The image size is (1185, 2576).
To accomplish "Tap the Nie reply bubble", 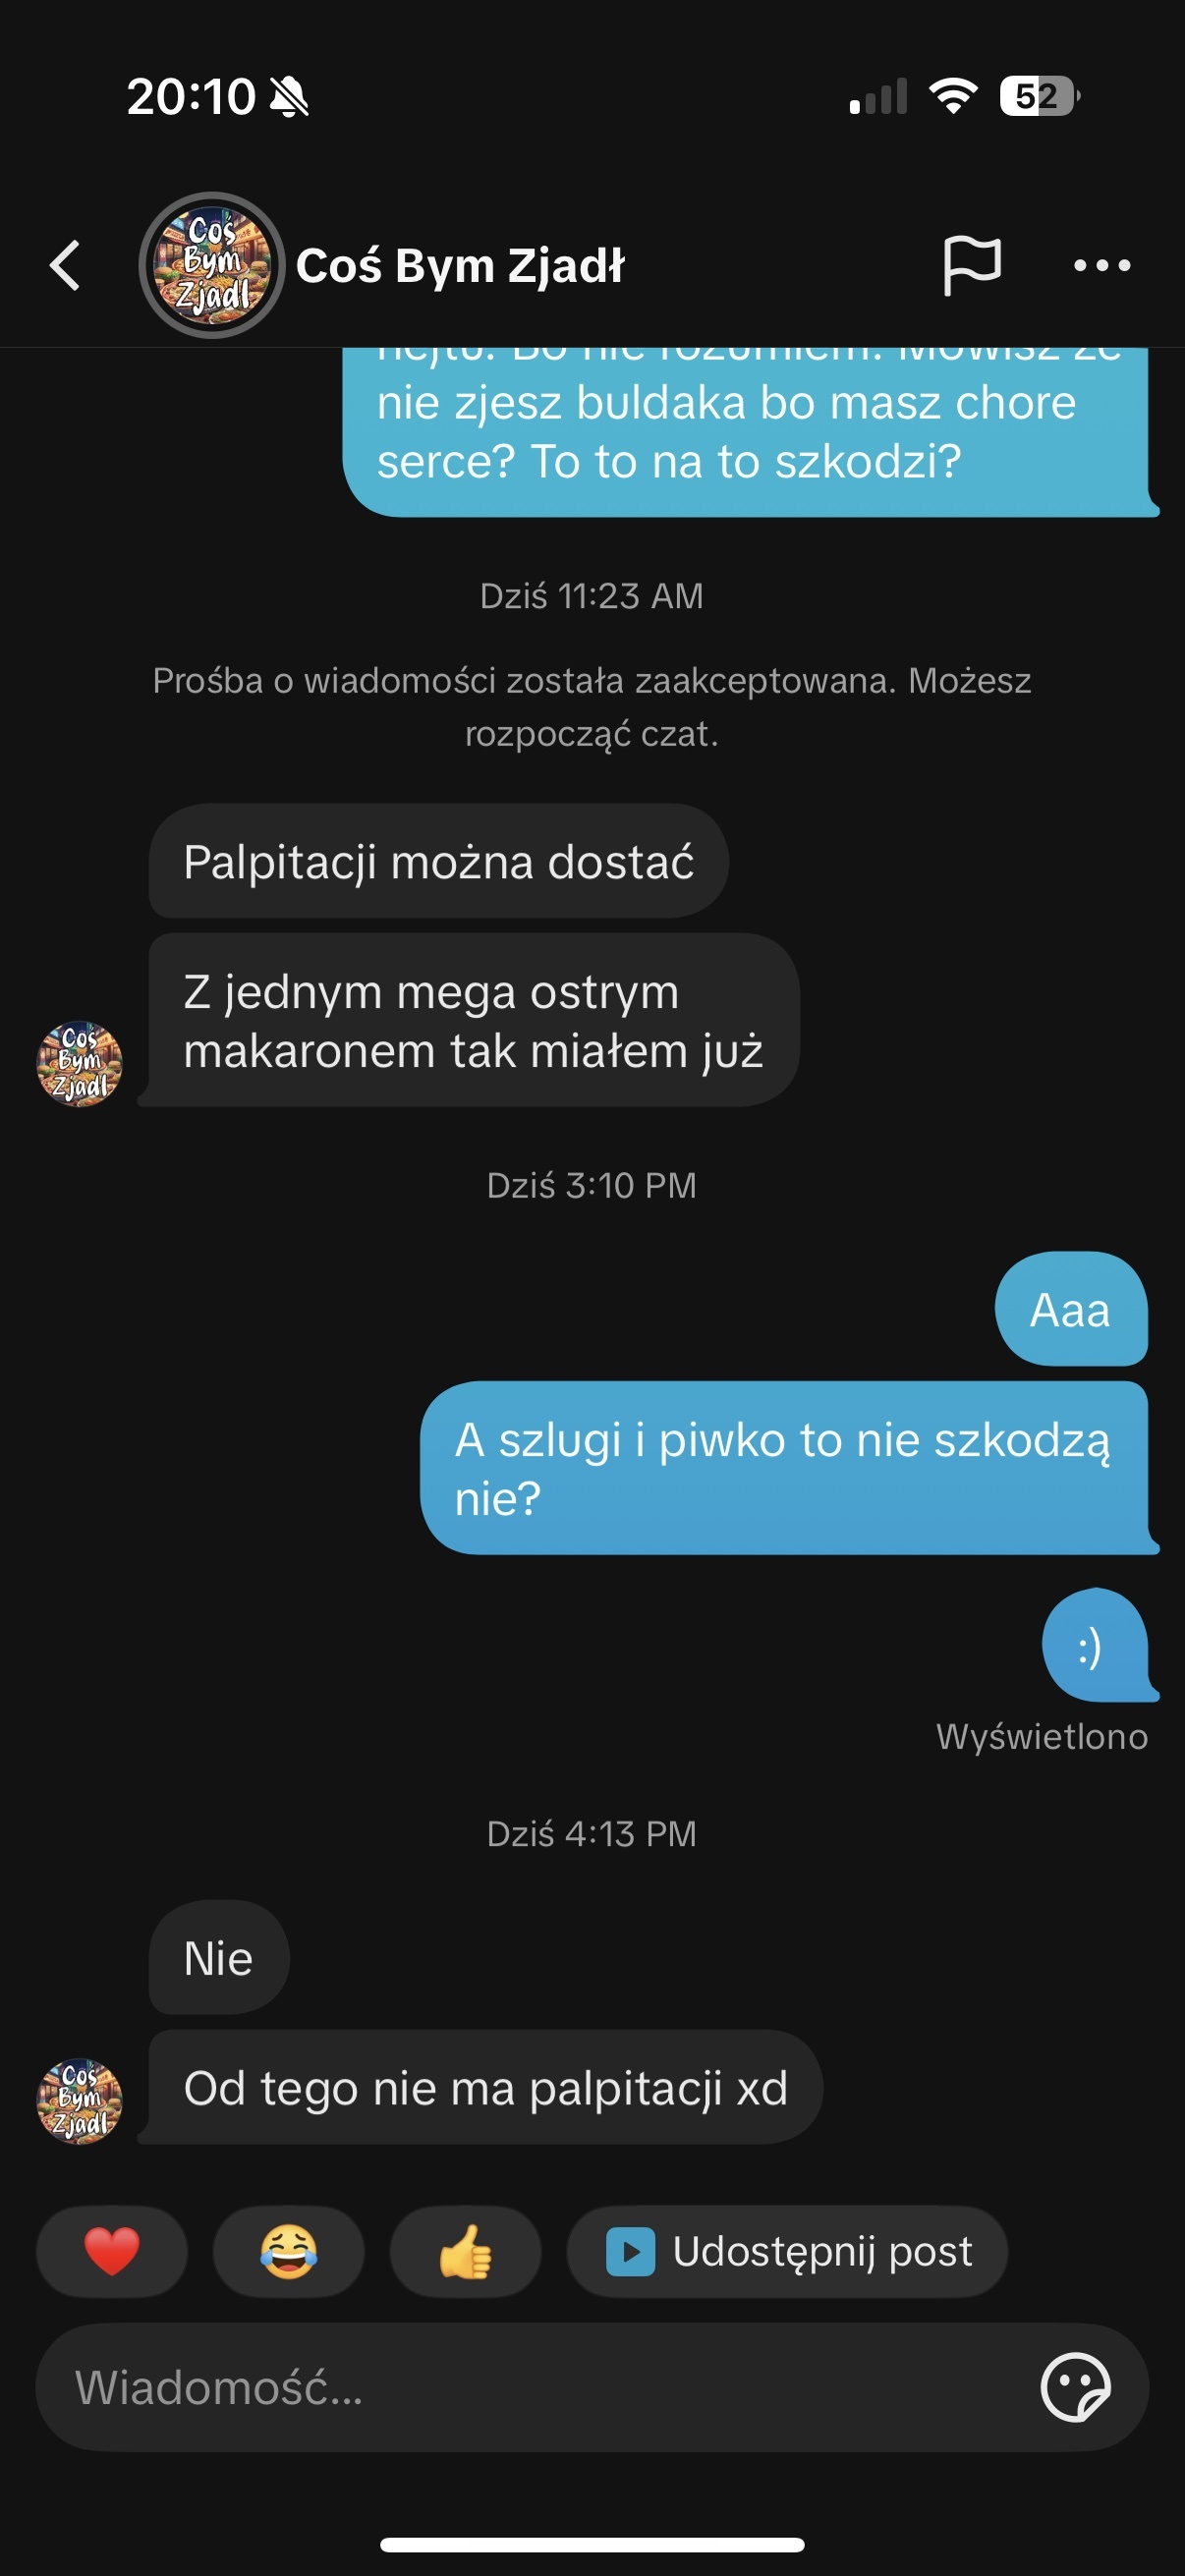I will coord(219,1957).
